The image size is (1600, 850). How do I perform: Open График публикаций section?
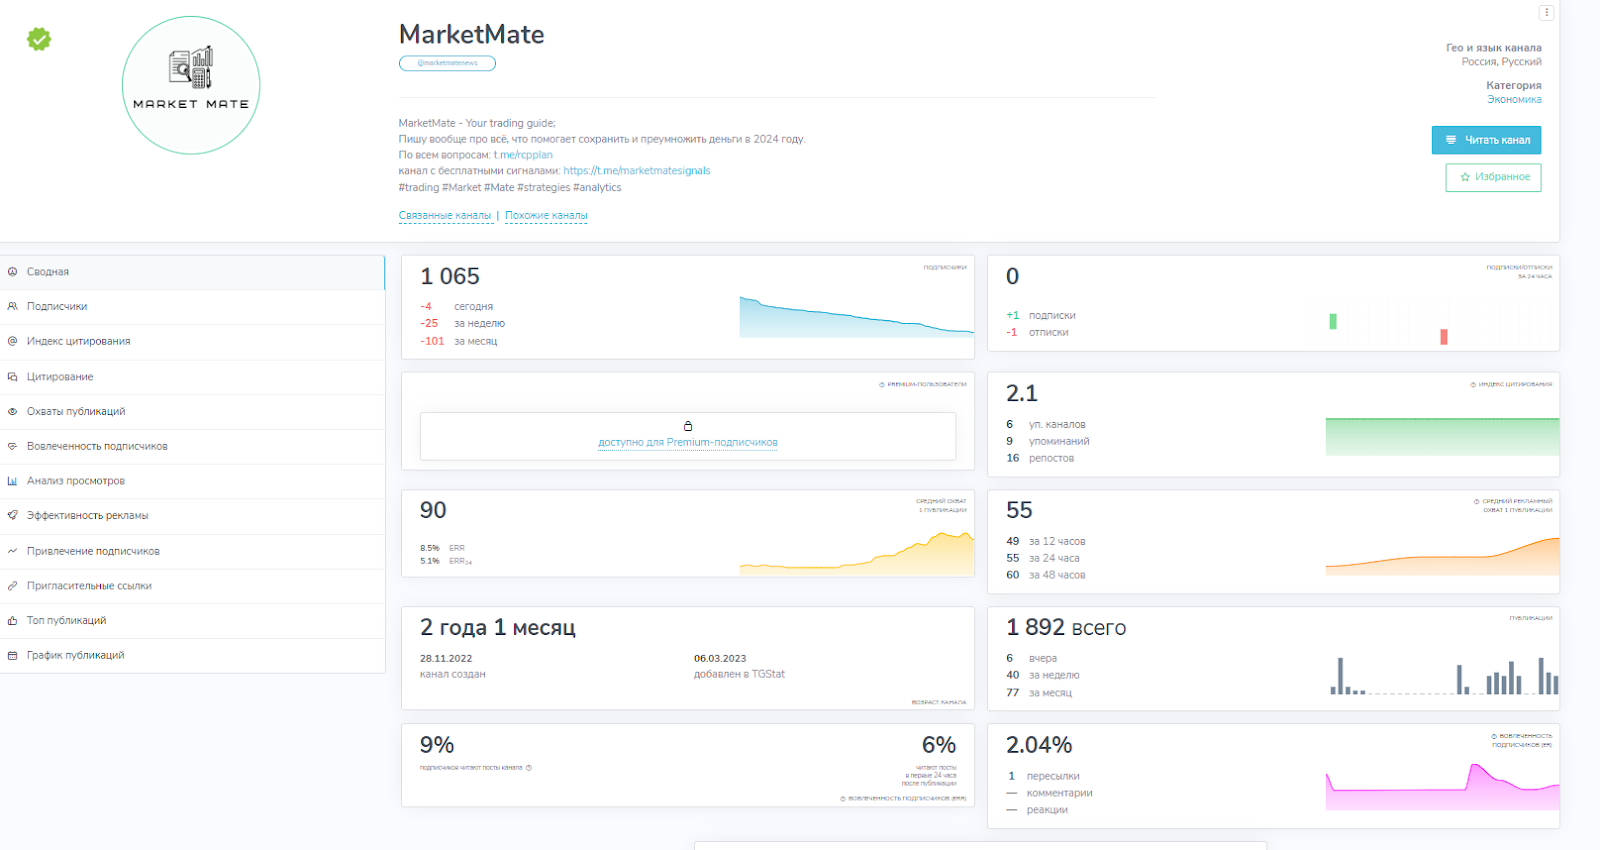tap(192, 656)
